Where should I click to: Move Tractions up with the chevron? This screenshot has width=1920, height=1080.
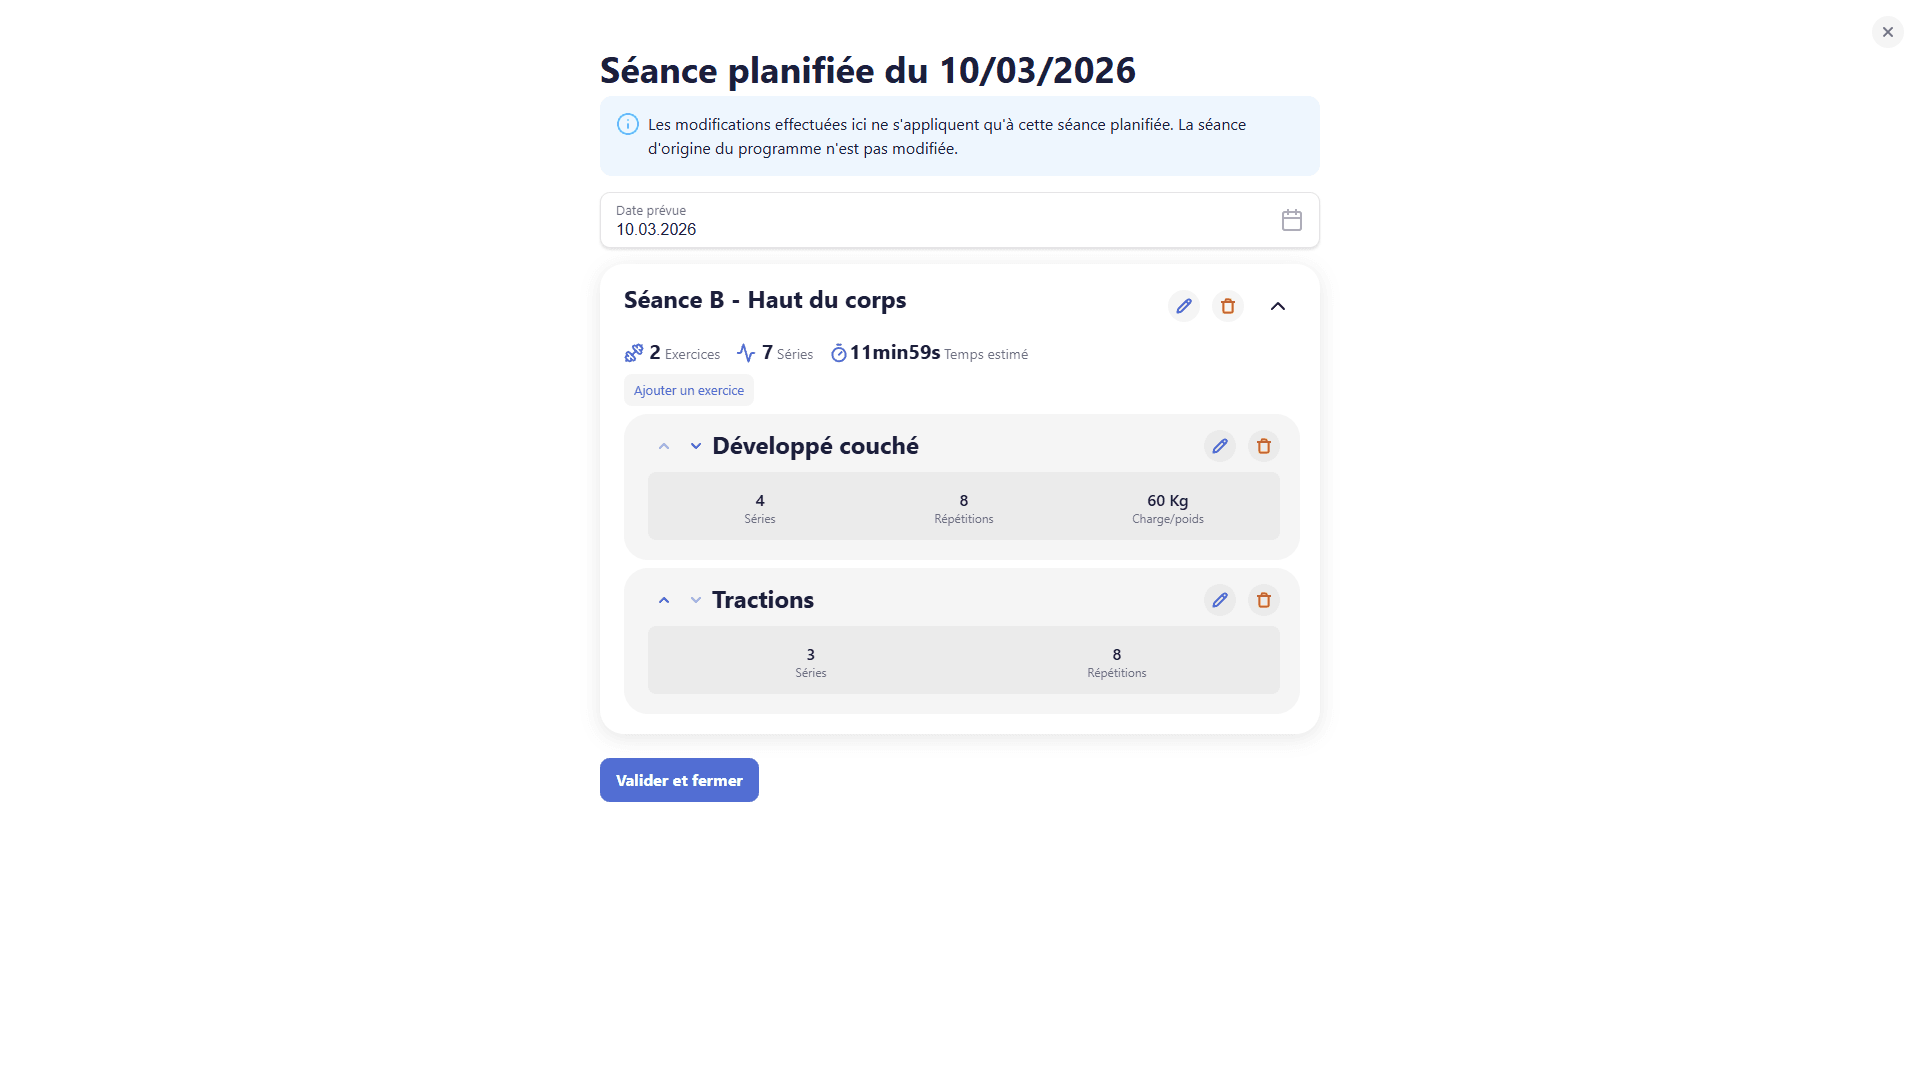[x=663, y=600]
